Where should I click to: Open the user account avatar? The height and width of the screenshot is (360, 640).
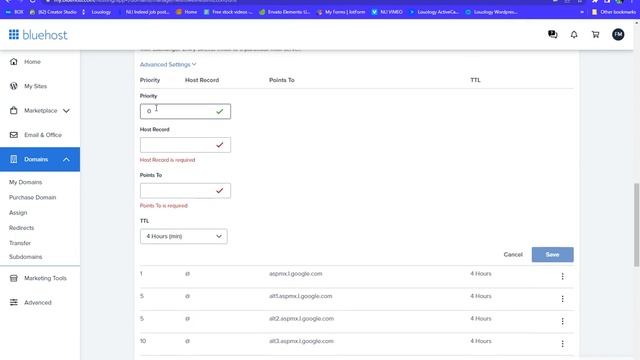(618, 34)
